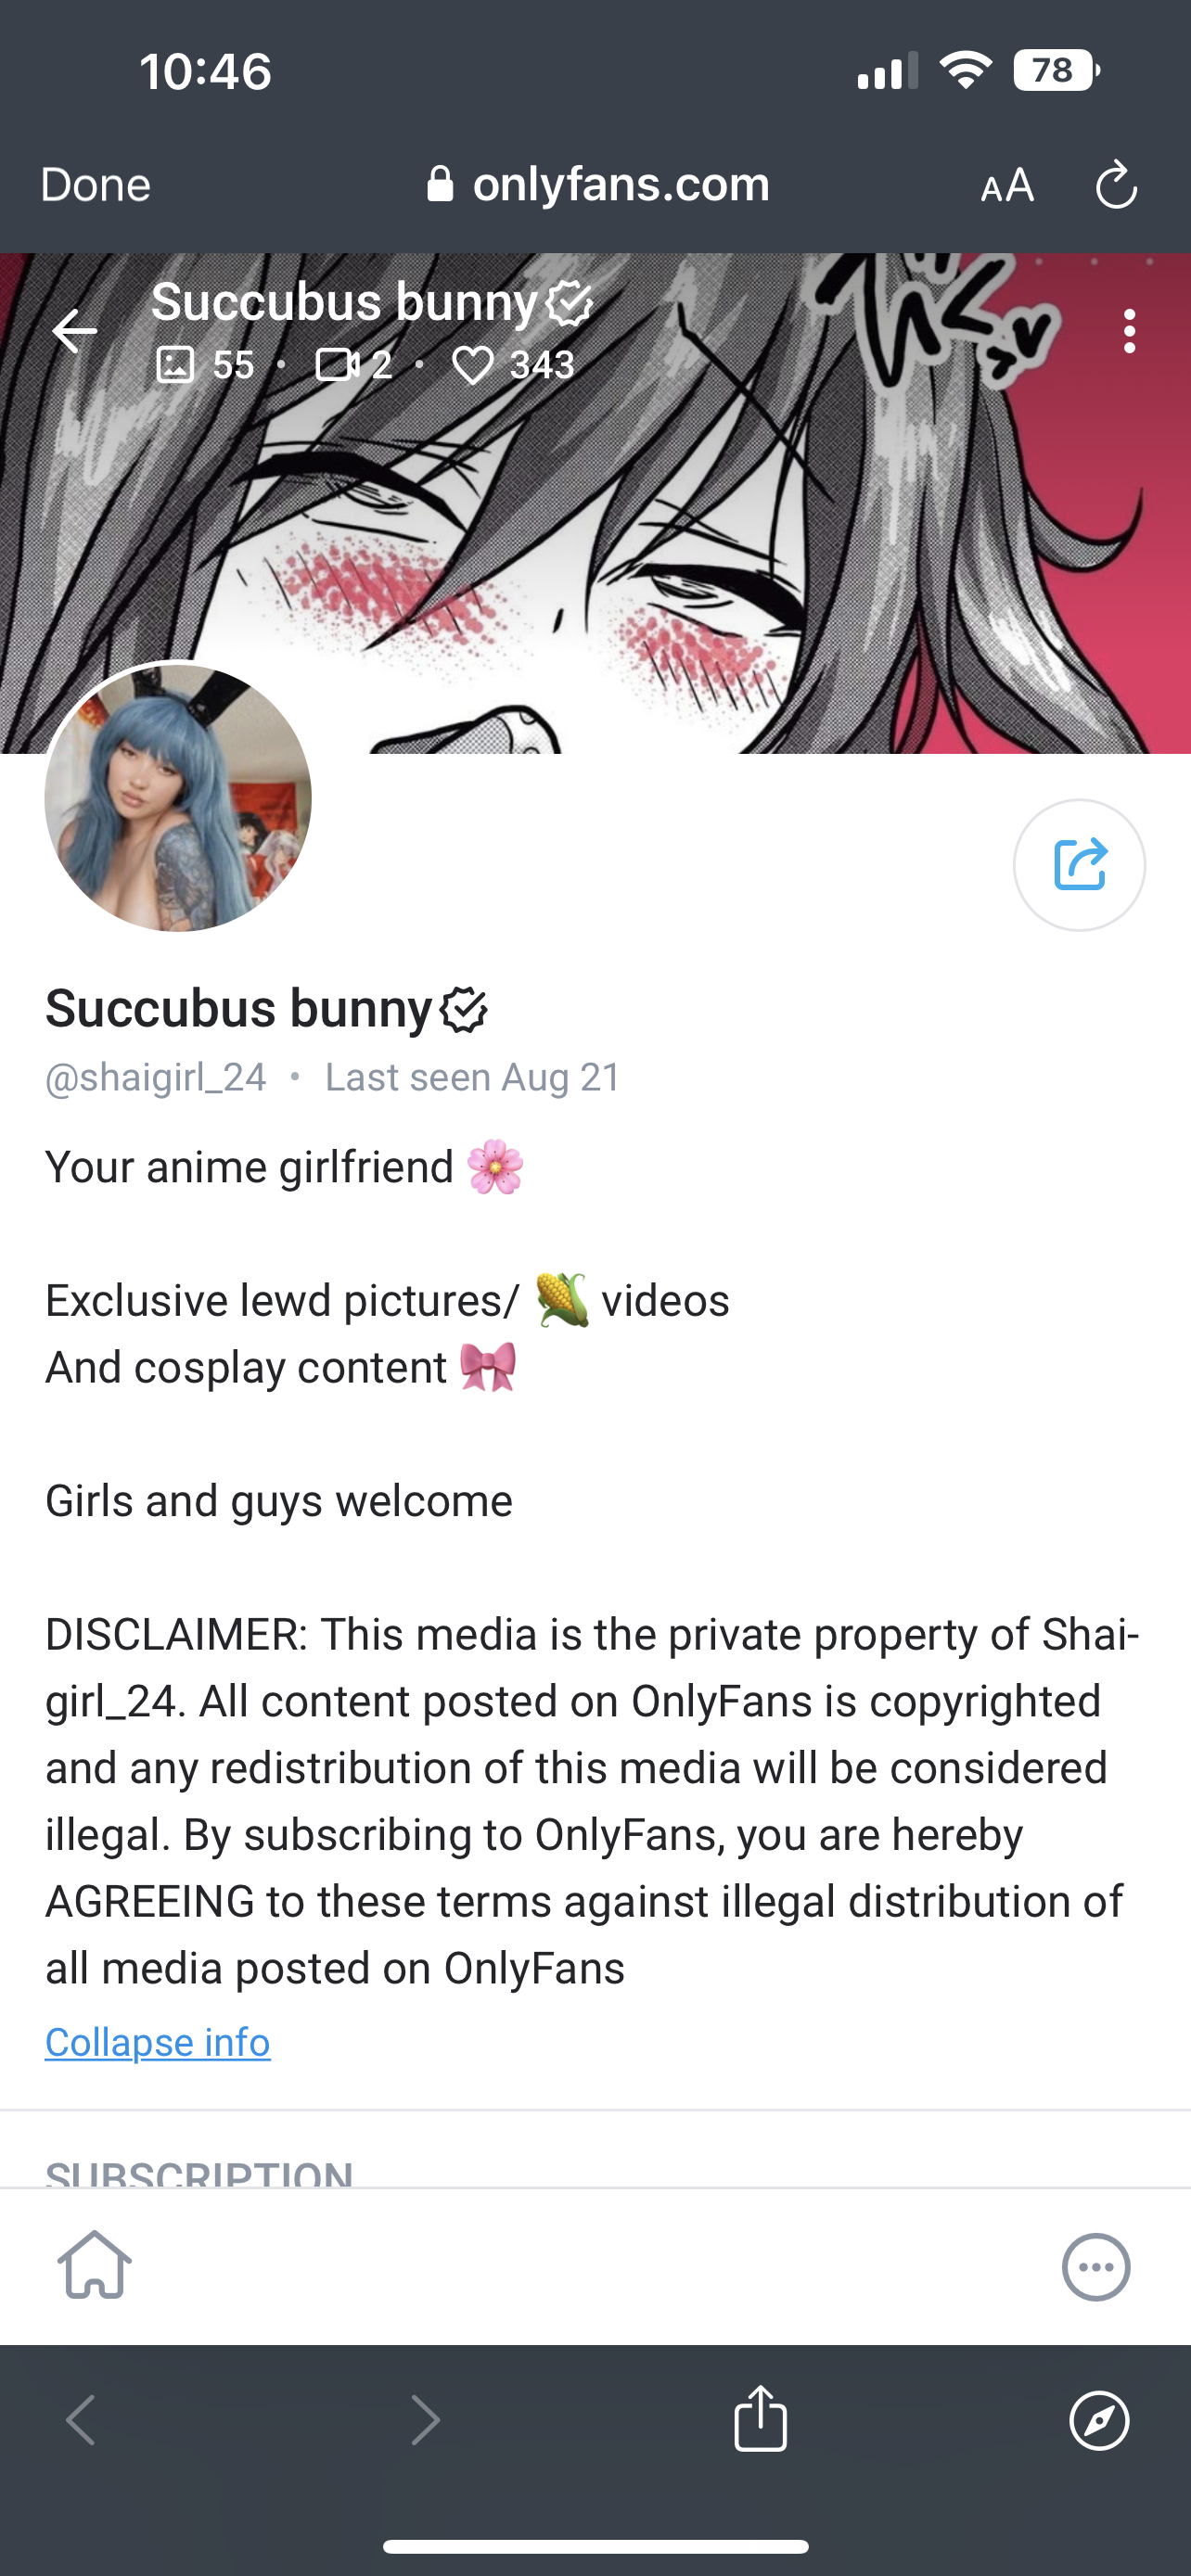This screenshot has height=2576, width=1191.
Task: Tap Done to close the browser view
Action: click(95, 185)
